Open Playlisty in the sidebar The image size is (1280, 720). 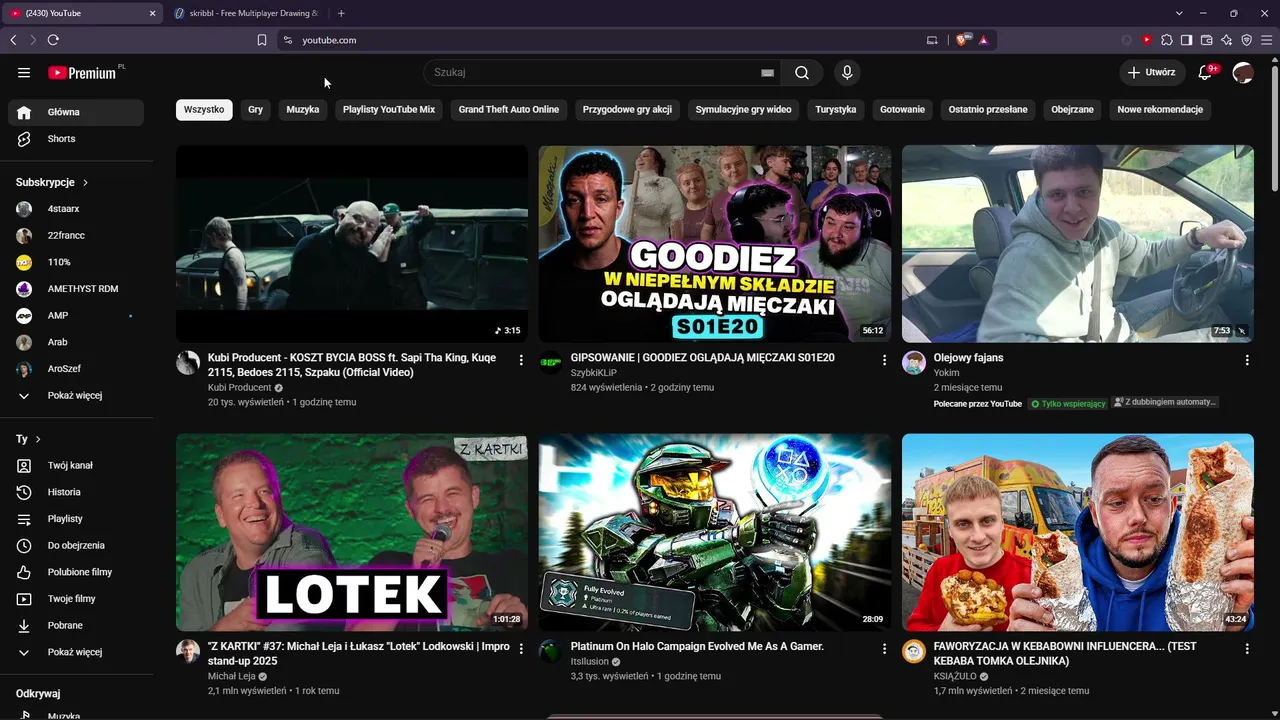[76, 519]
